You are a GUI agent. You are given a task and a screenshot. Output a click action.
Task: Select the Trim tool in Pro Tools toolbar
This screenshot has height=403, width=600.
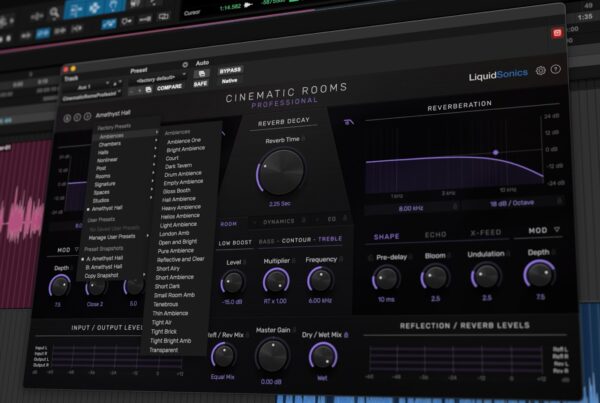pos(75,10)
